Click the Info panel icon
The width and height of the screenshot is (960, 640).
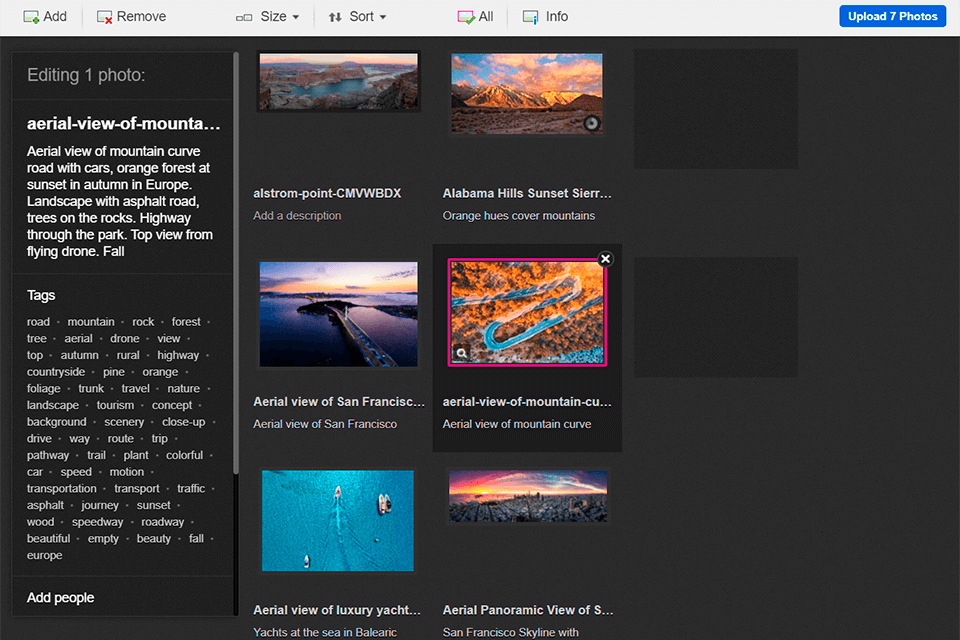click(x=530, y=17)
